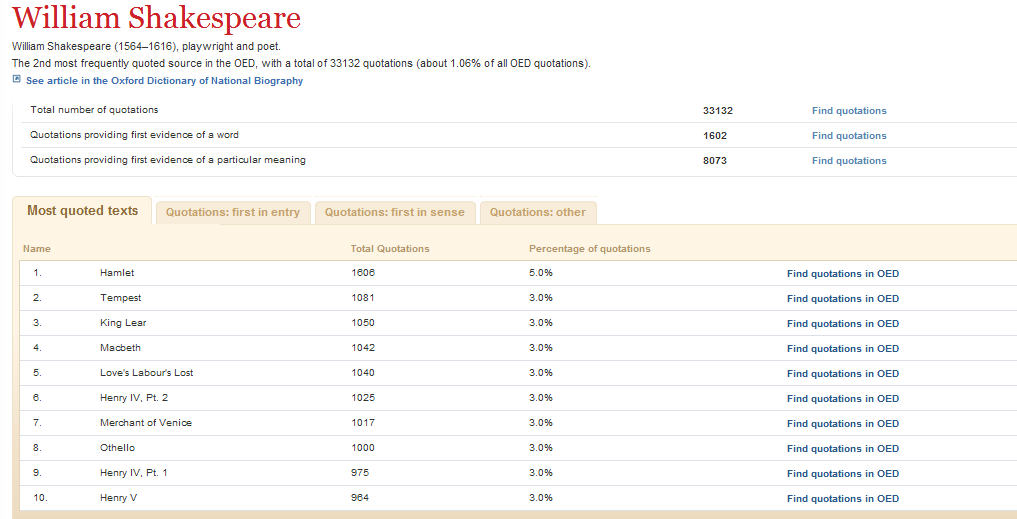Click the external link icon beside ODNB article
This screenshot has width=1017, height=519.
[x=17, y=79]
